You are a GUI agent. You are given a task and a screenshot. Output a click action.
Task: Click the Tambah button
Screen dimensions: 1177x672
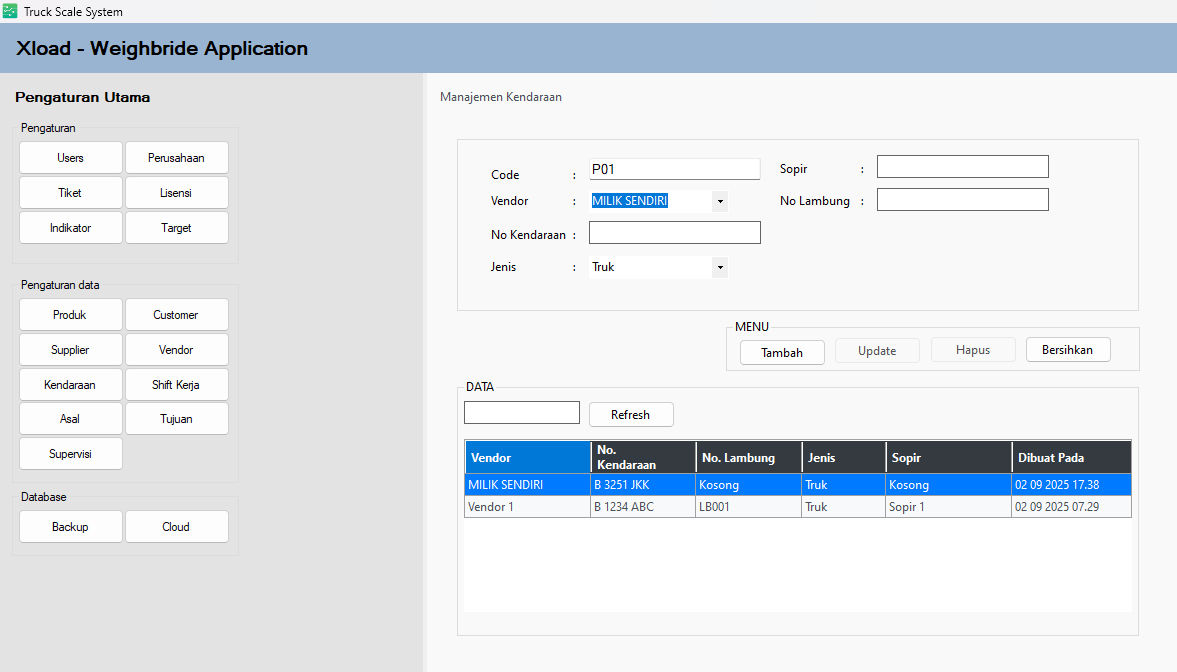click(782, 352)
